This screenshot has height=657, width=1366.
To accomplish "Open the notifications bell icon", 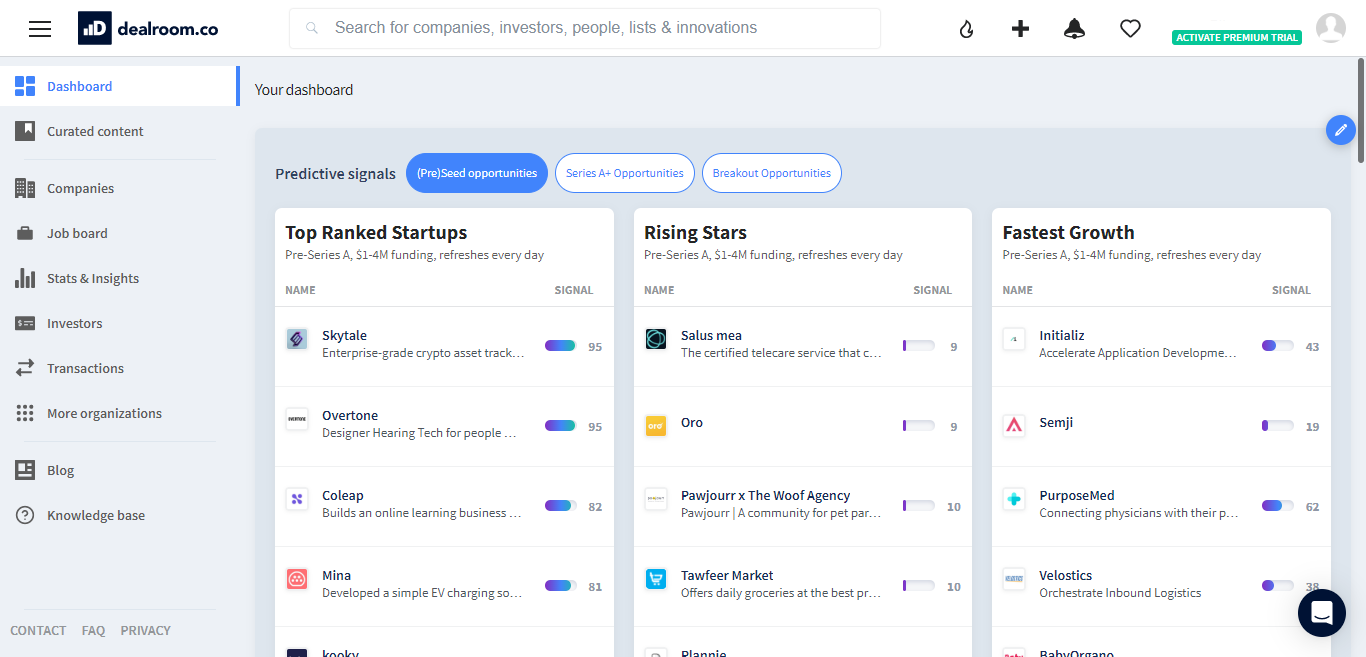I will coord(1074,28).
